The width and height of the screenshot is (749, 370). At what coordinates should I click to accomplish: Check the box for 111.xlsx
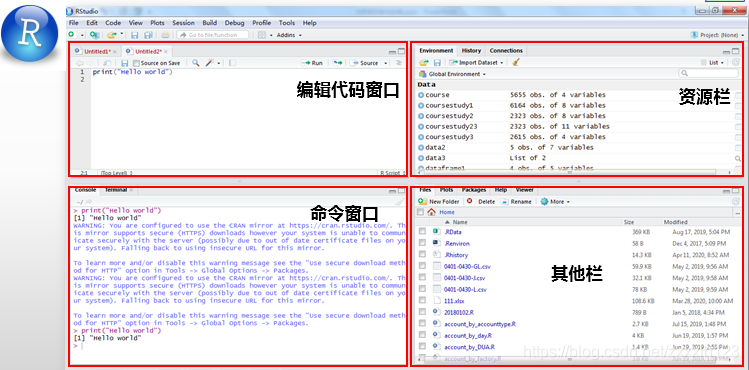point(422,301)
